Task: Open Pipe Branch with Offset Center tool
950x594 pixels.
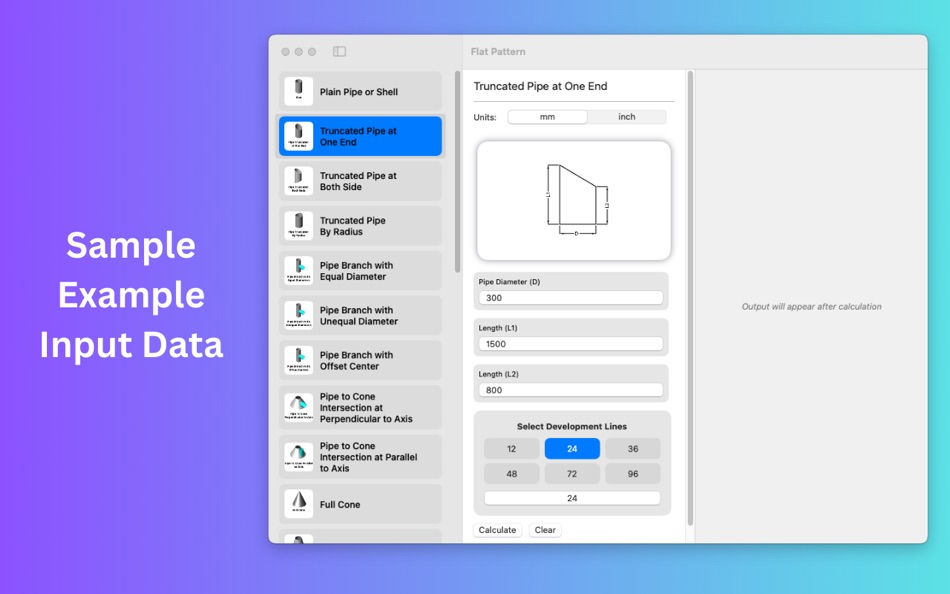Action: (x=360, y=360)
